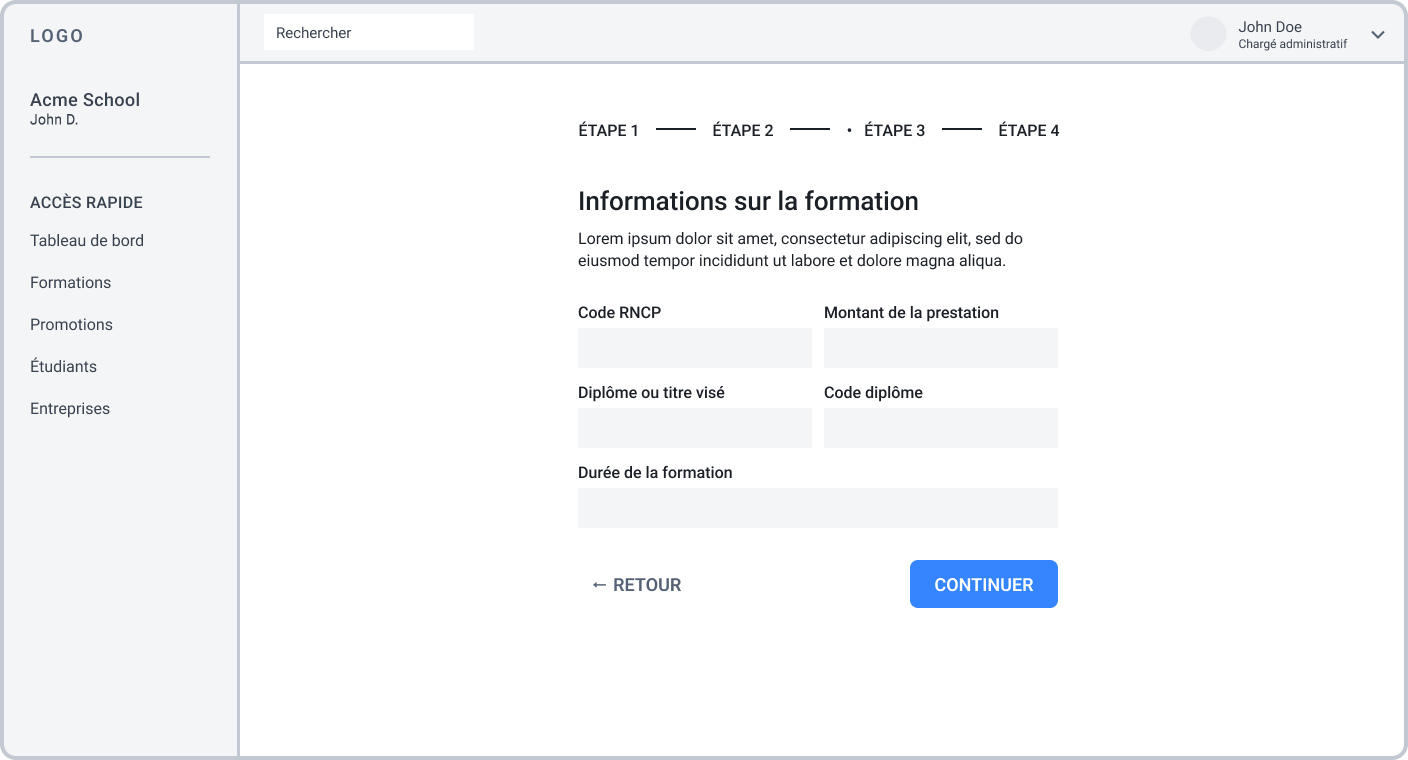Click the Montant de la prestation field
The image size is (1408, 760).
point(940,348)
